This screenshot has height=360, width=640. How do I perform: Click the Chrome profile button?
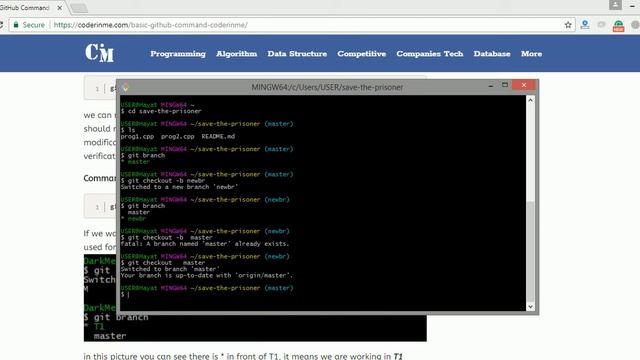[x=615, y=5]
